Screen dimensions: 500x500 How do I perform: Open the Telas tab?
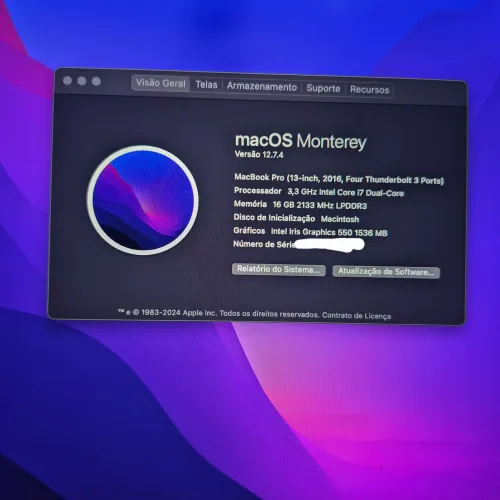[206, 85]
